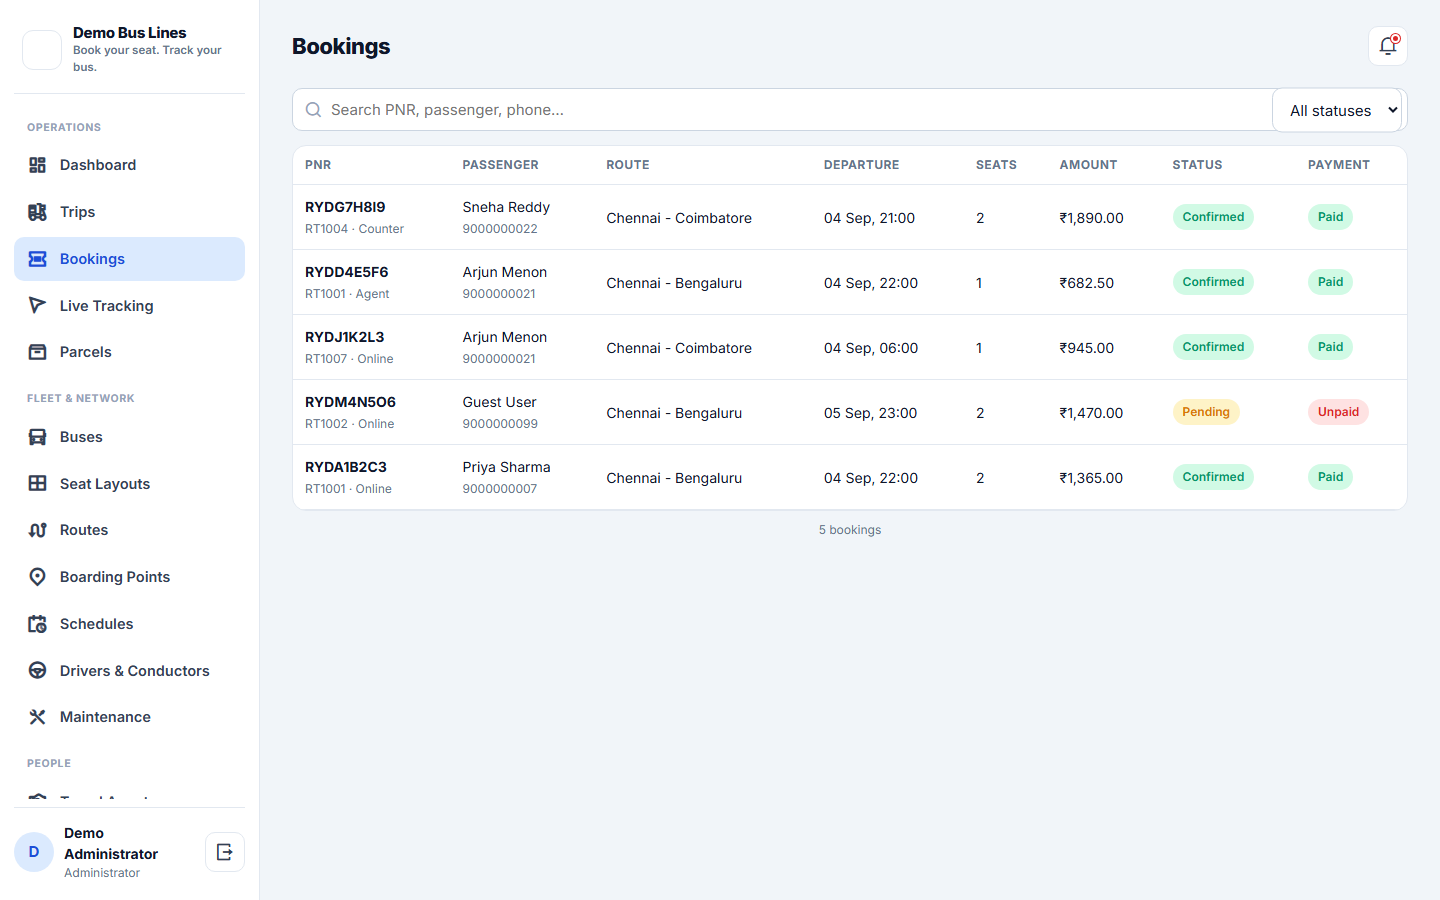
Task: Click the Paid badge in Priya Sharma's row
Action: point(1330,477)
